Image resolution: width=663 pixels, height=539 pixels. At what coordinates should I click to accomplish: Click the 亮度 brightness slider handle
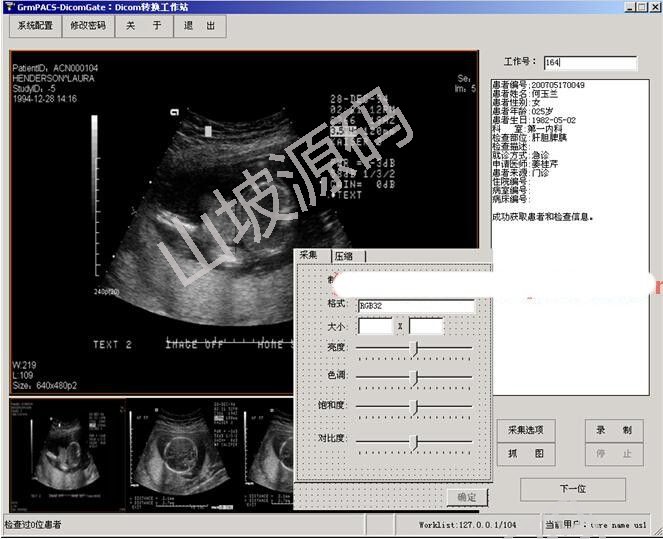tap(414, 348)
